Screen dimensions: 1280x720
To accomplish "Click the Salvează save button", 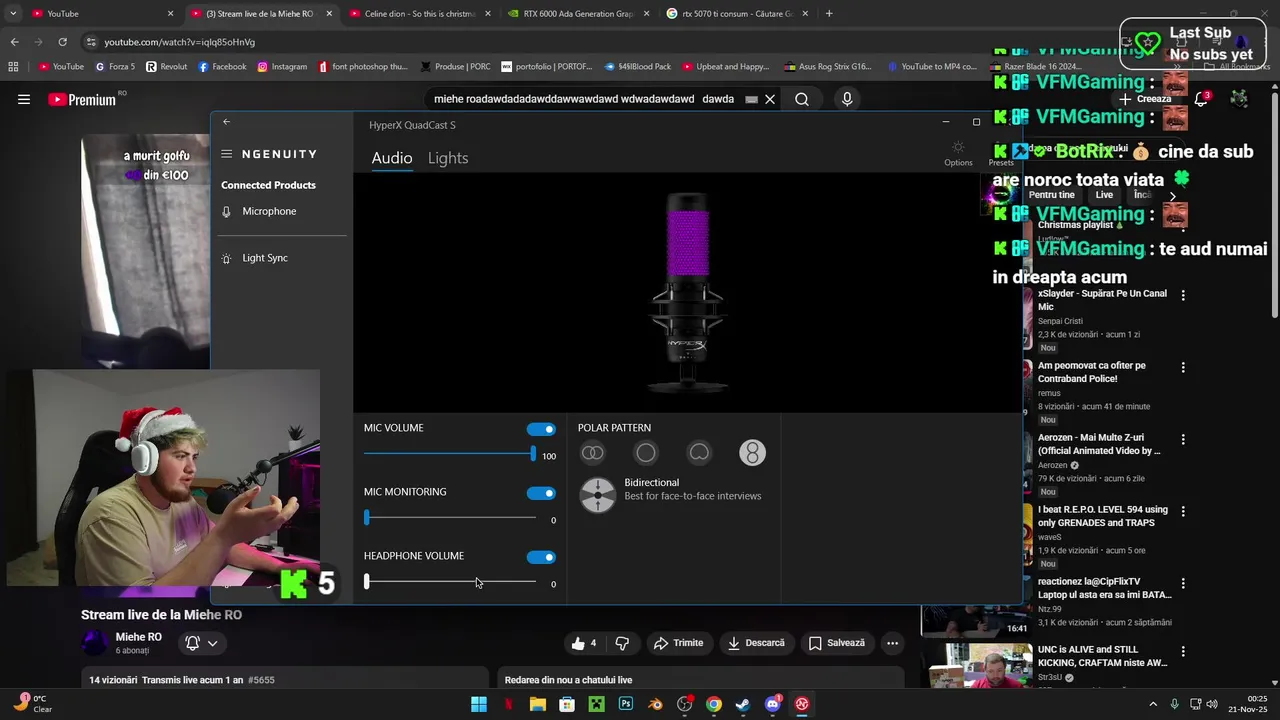I will 836,643.
